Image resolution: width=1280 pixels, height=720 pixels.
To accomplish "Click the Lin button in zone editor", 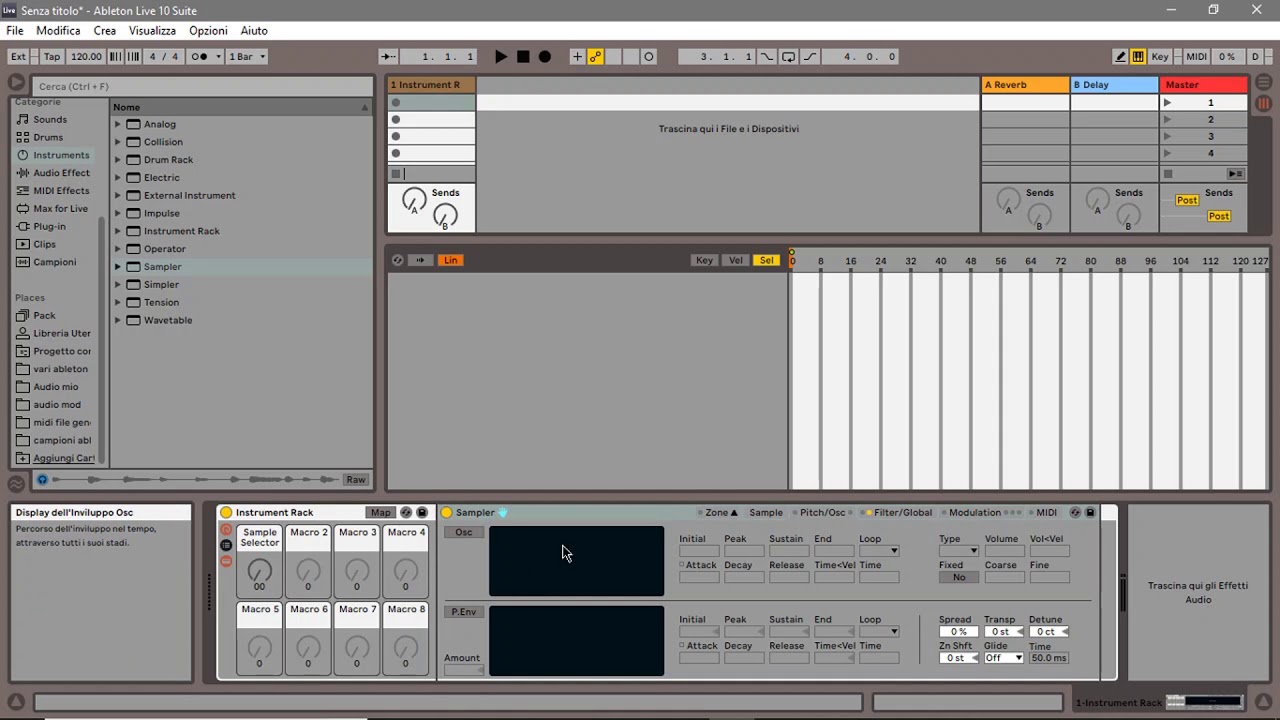I will (451, 260).
